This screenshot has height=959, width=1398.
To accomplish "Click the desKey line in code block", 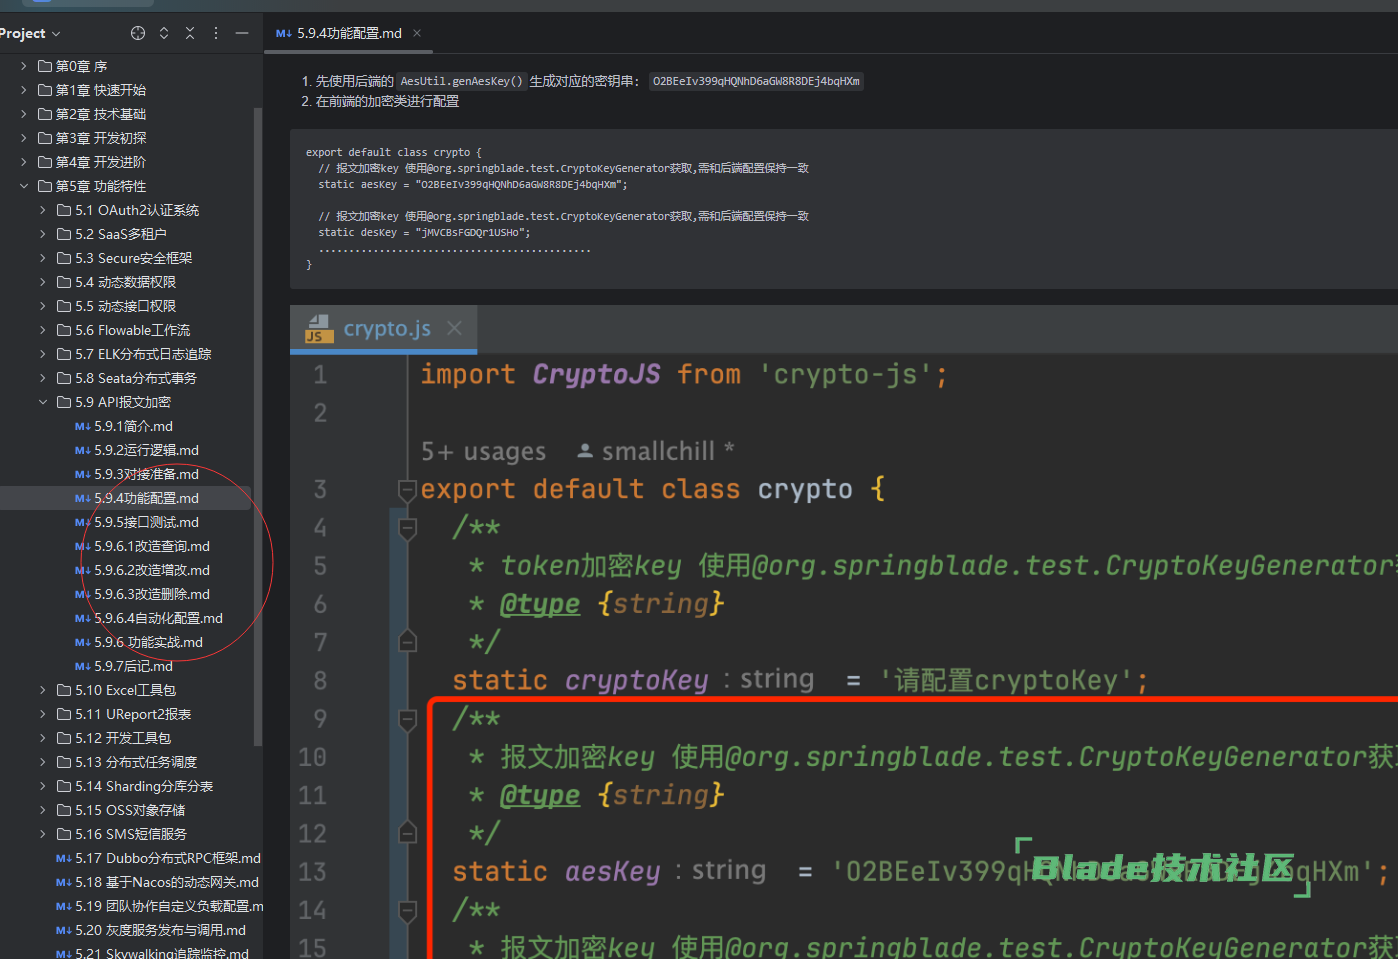I will (x=424, y=232).
